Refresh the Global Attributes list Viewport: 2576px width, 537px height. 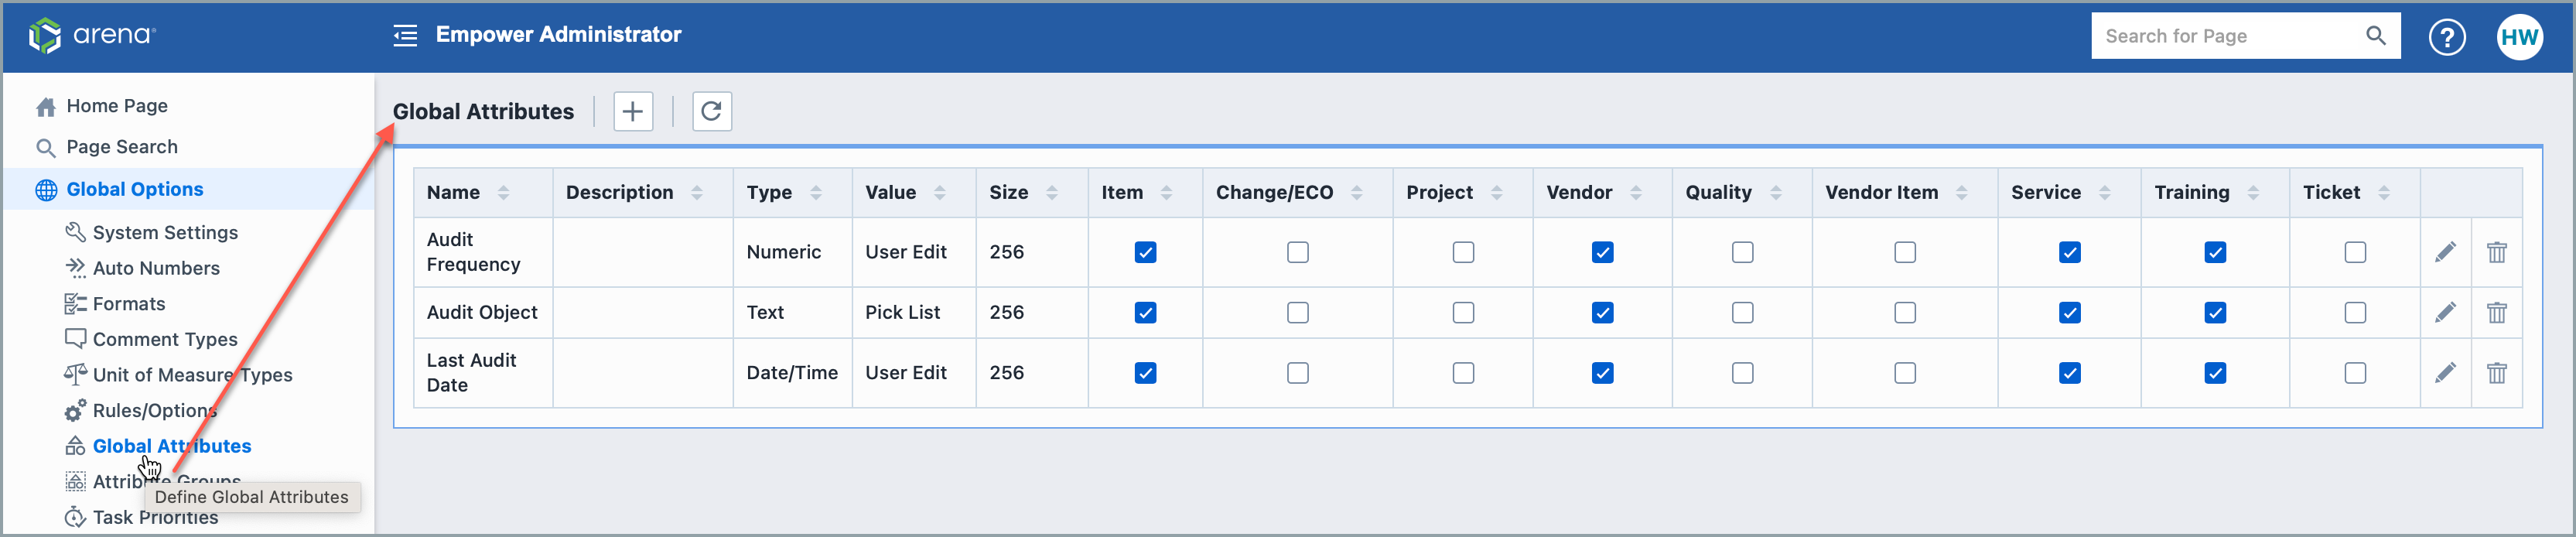point(711,111)
